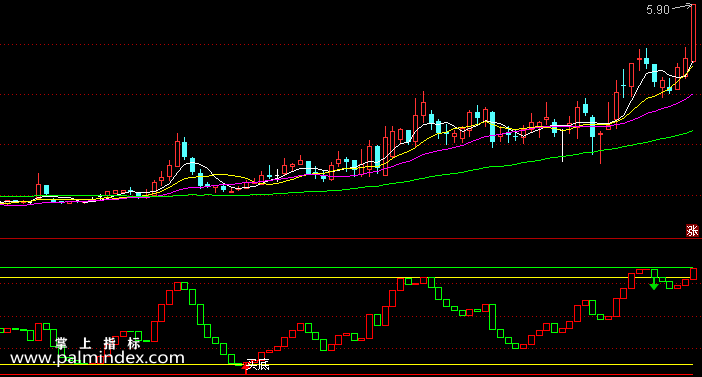Select the tallest final red candlestick
Image resolution: width=702 pixels, height=377 pixels.
click(693, 32)
